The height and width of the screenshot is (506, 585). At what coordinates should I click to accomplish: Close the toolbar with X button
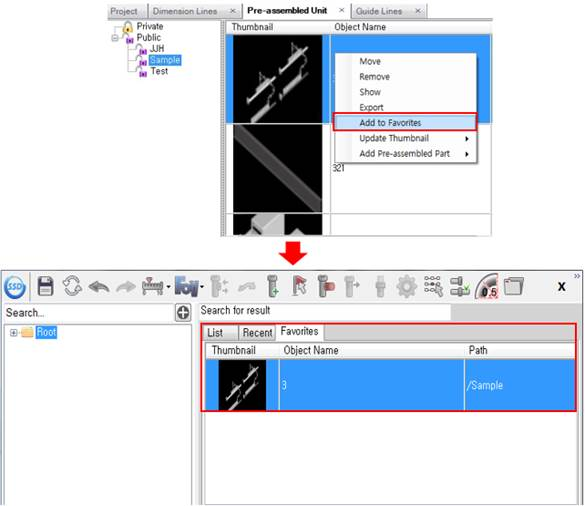point(561,287)
